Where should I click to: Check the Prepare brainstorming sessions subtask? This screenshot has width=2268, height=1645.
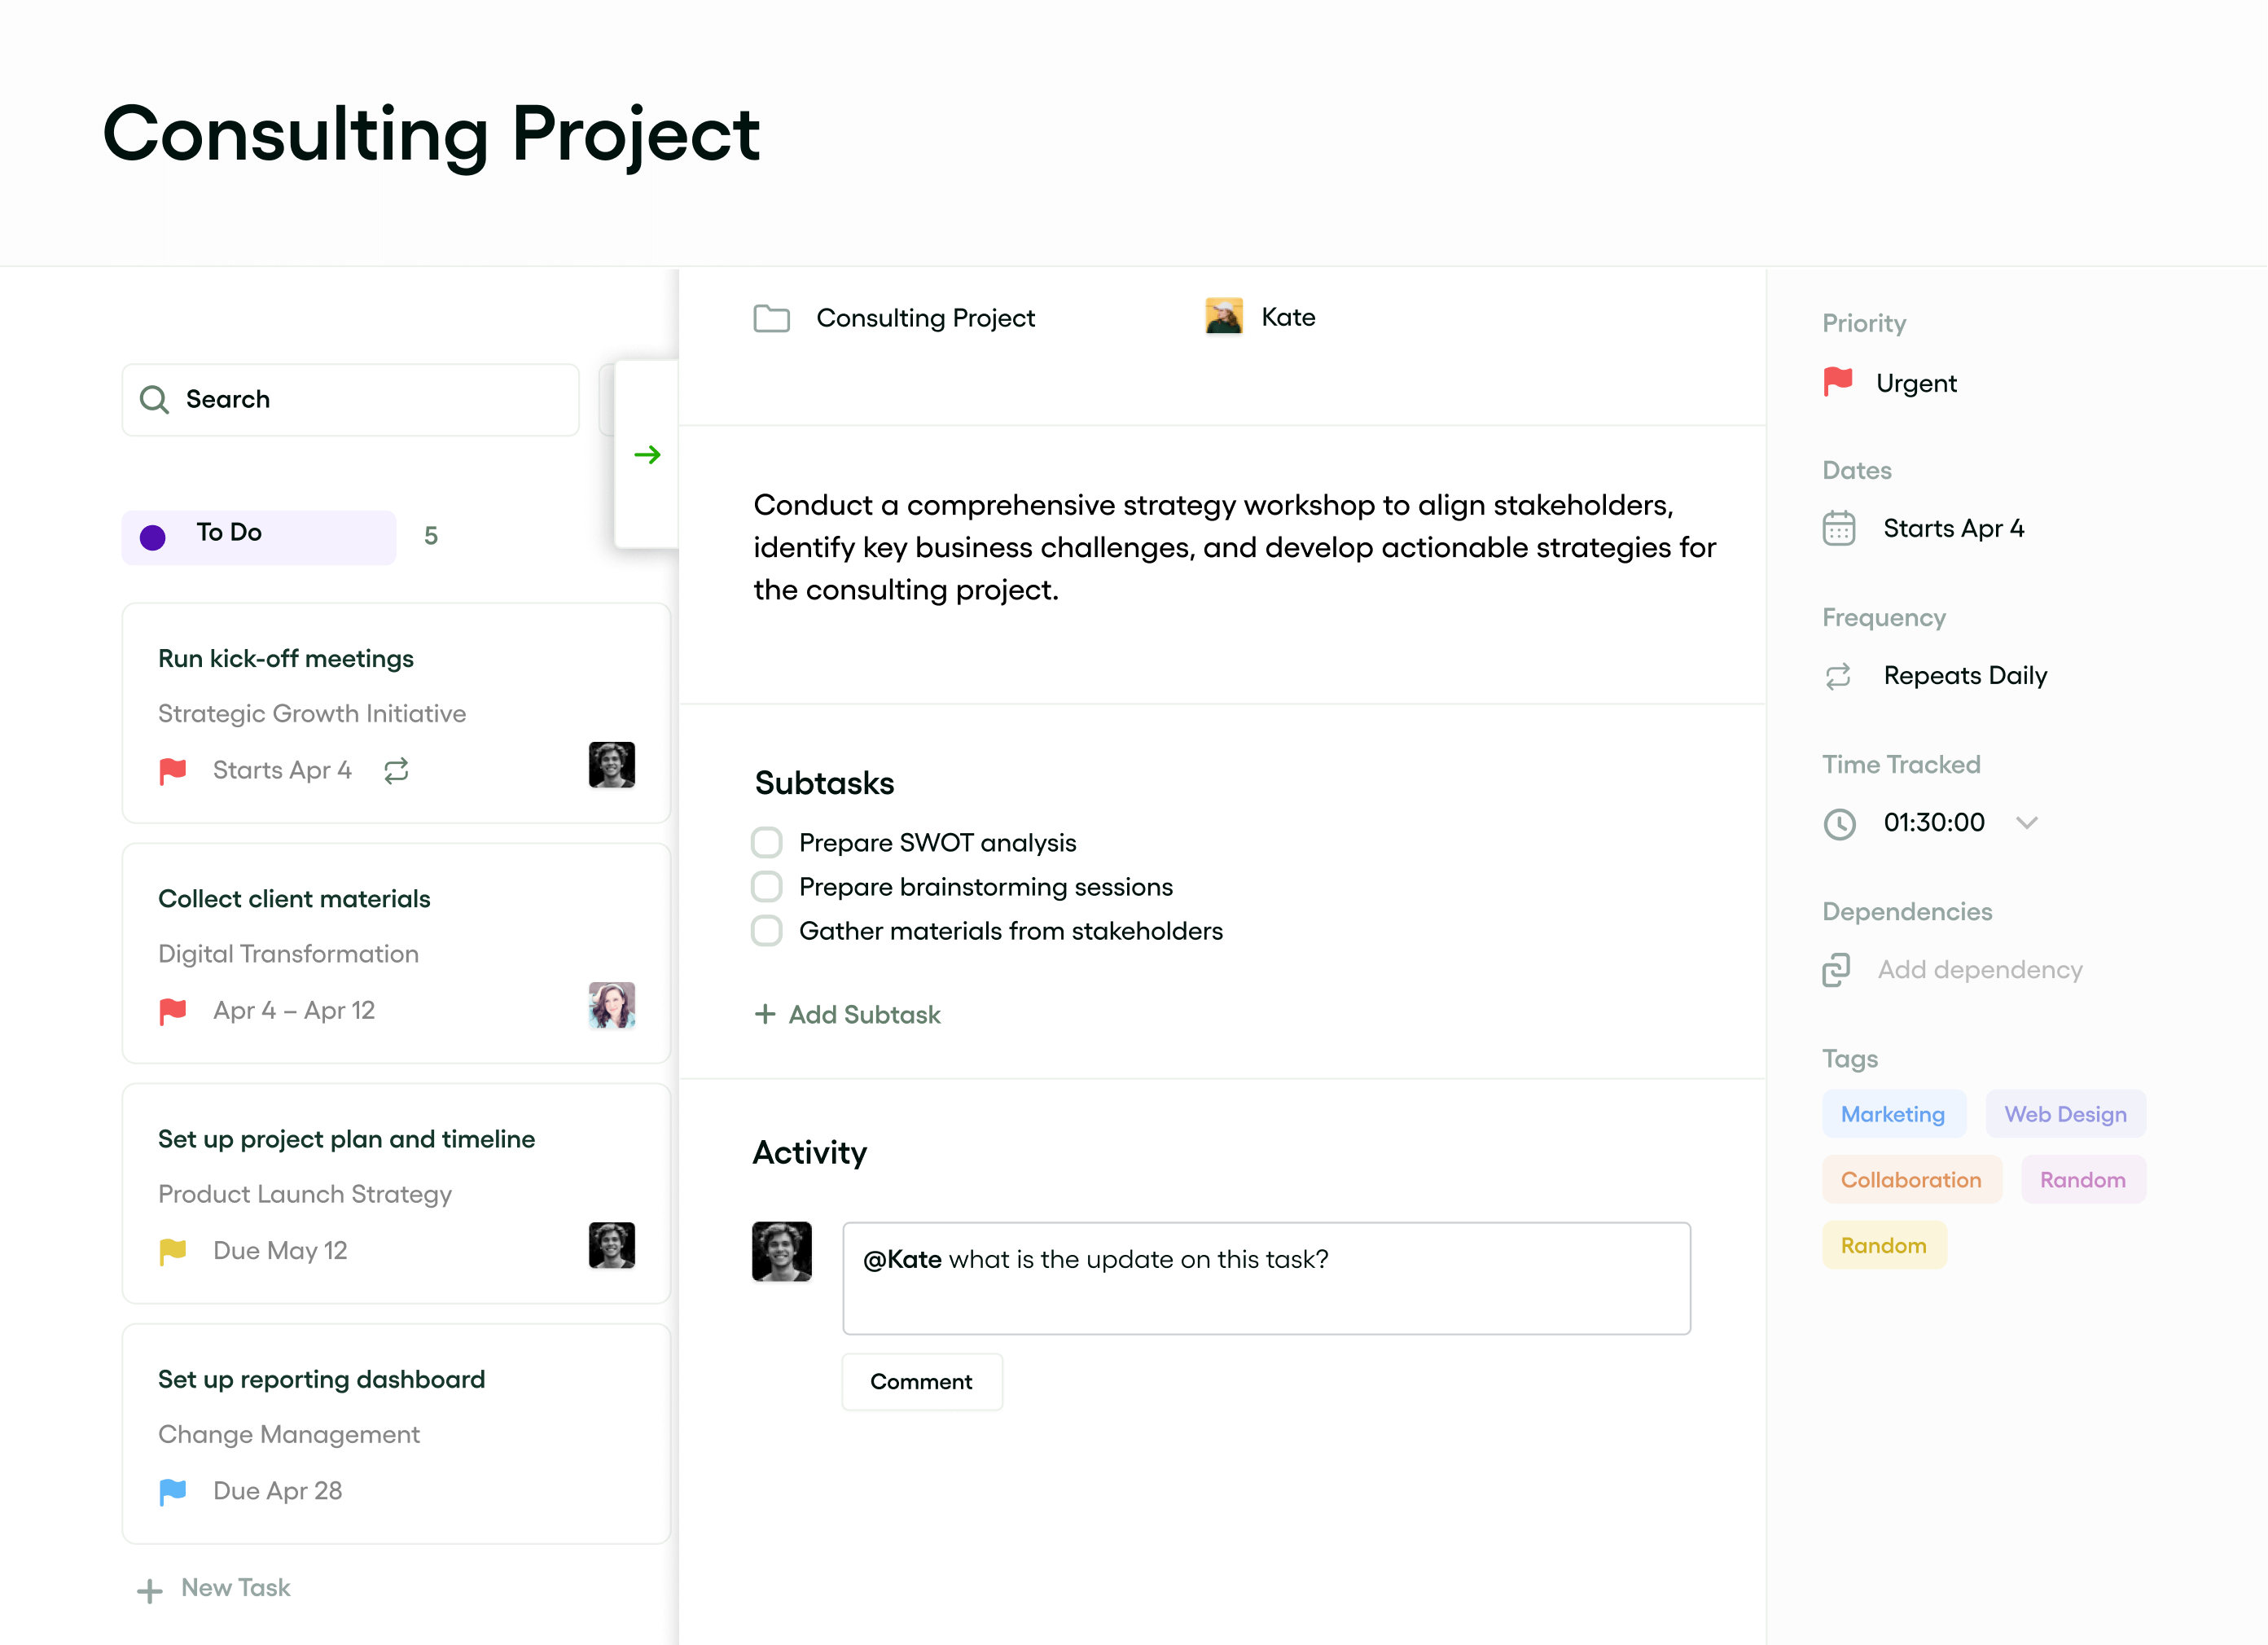(x=766, y=886)
